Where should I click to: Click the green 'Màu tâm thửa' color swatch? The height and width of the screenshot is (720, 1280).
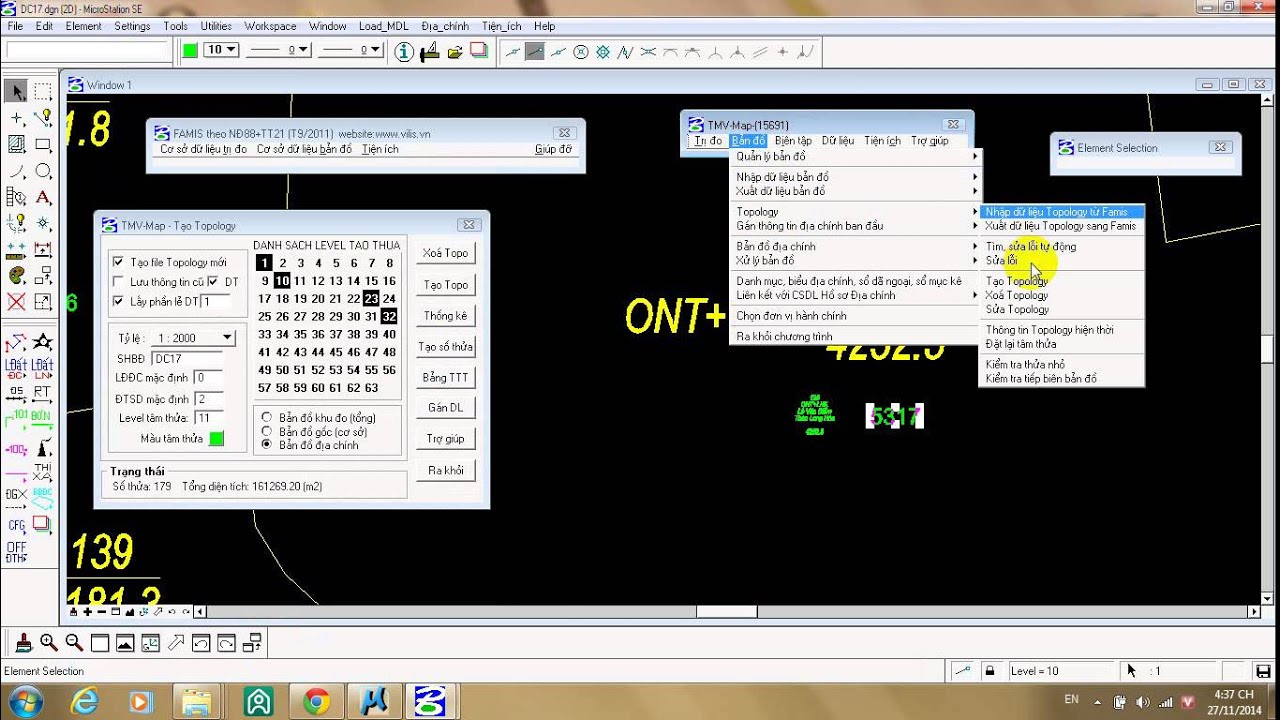pos(216,438)
